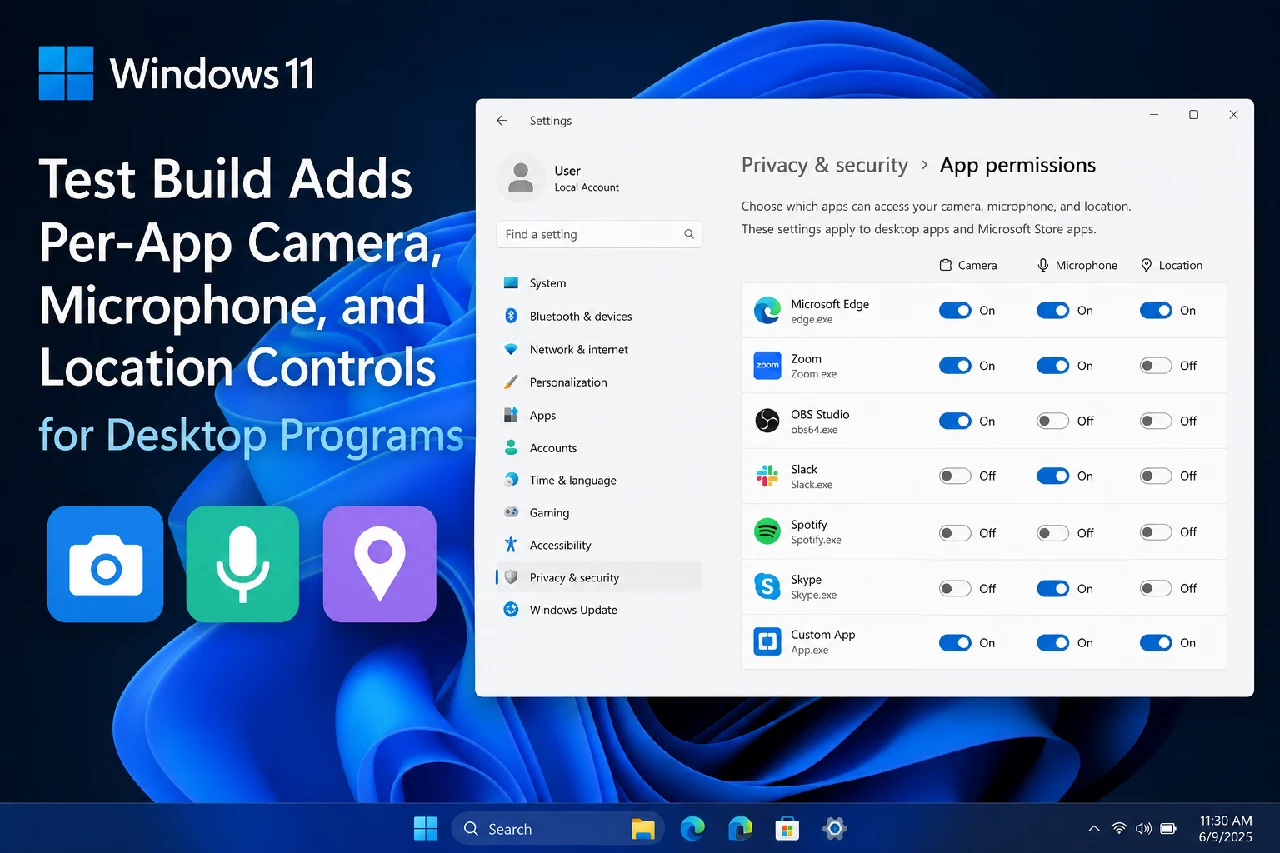Open Personalization in the sidebar
Viewport: 1280px width, 853px height.
point(599,382)
